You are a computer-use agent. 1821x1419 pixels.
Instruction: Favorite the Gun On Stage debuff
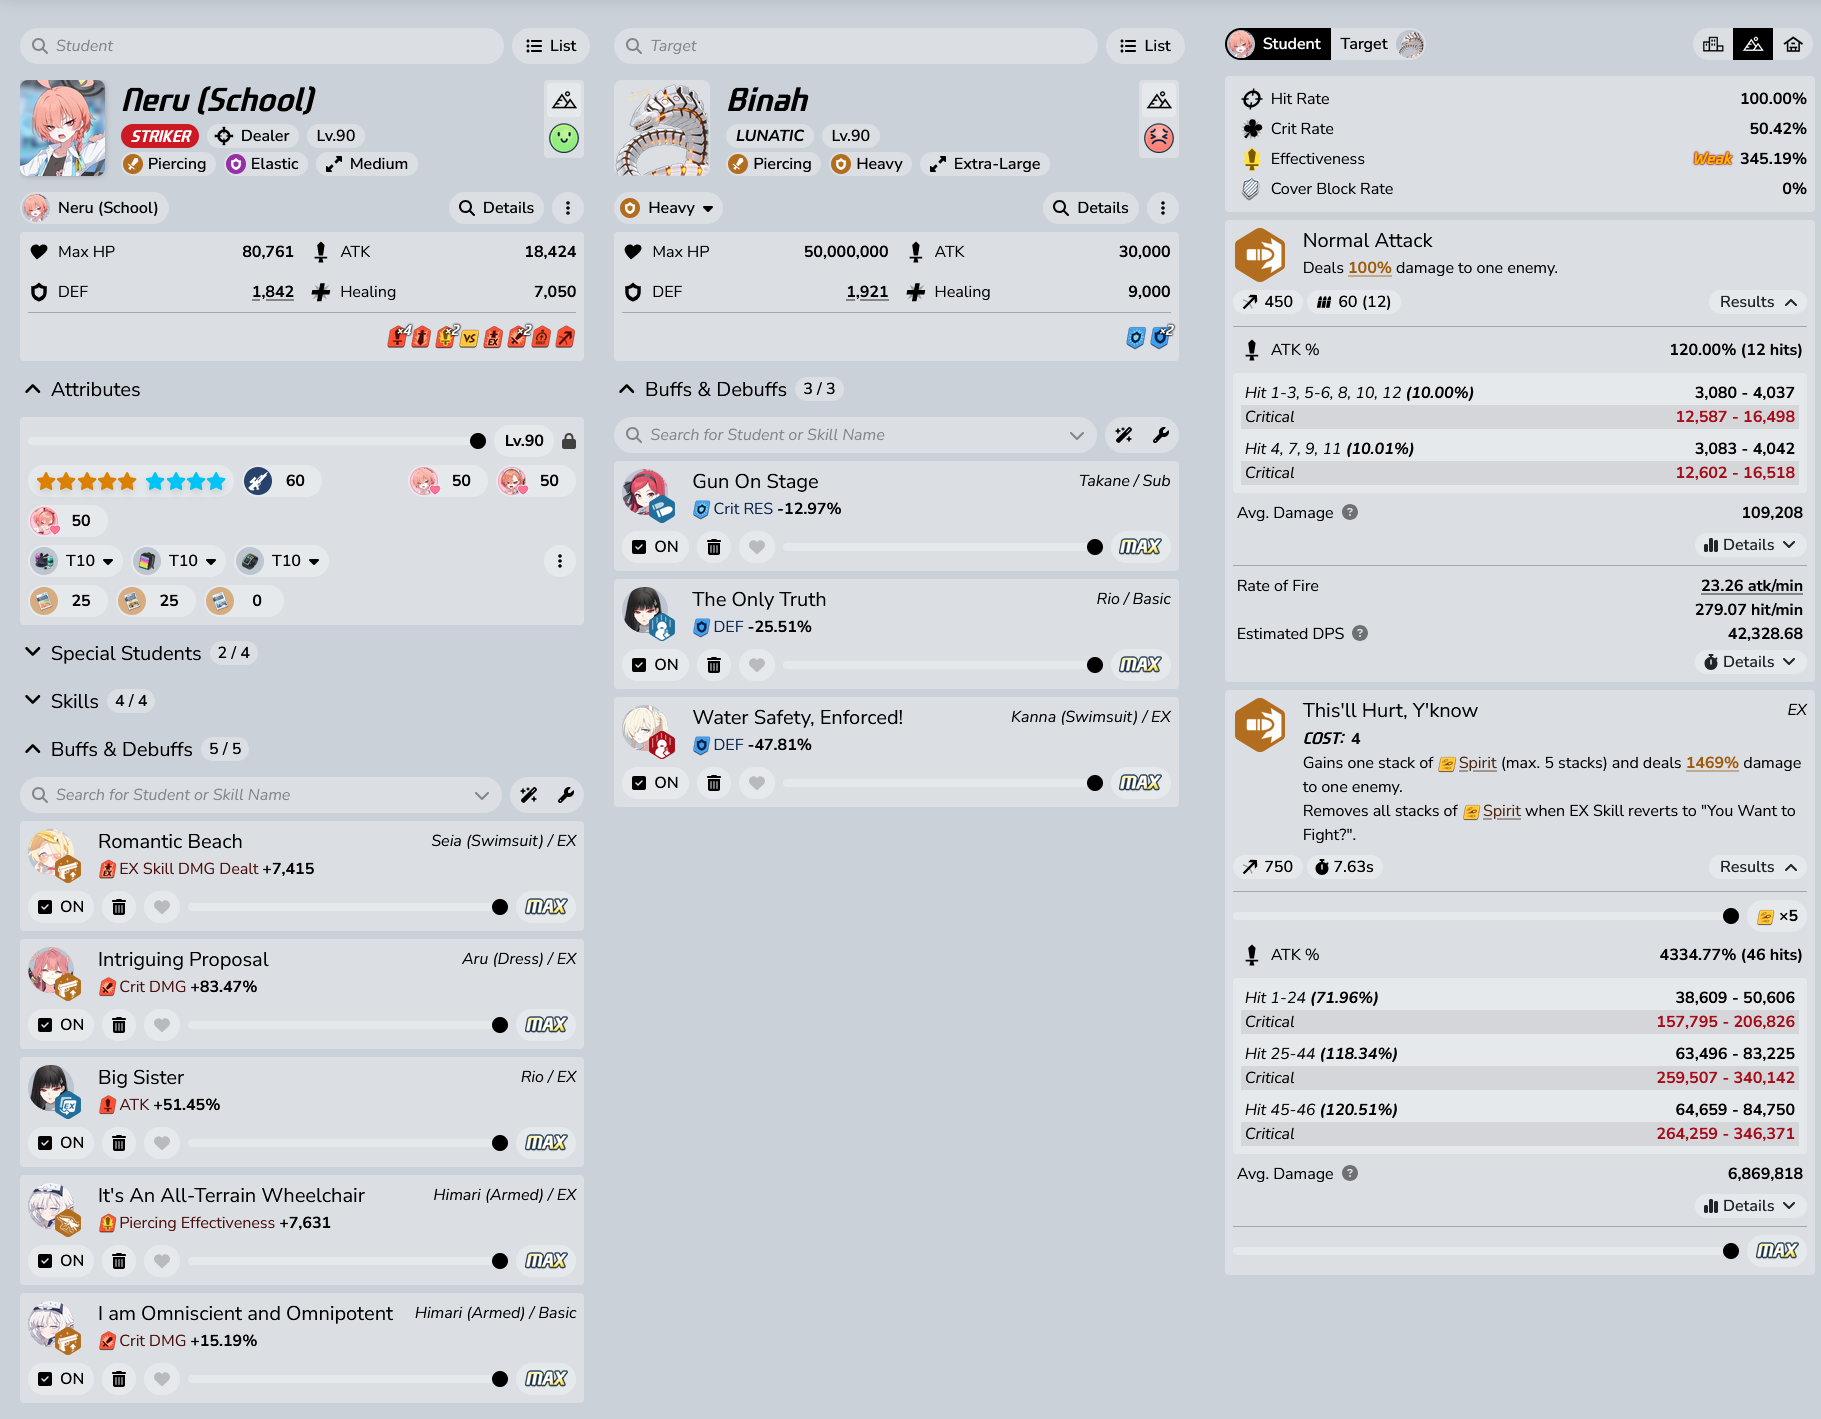[757, 547]
